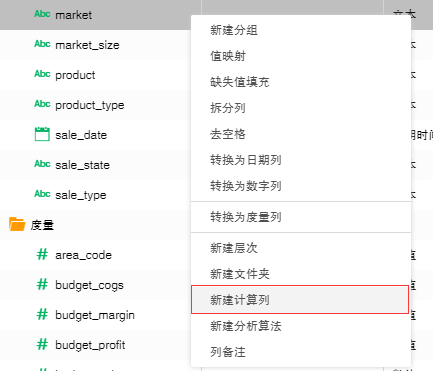
Task: Click the # icon beside budget_cogs
Action: pyautogui.click(x=42, y=285)
